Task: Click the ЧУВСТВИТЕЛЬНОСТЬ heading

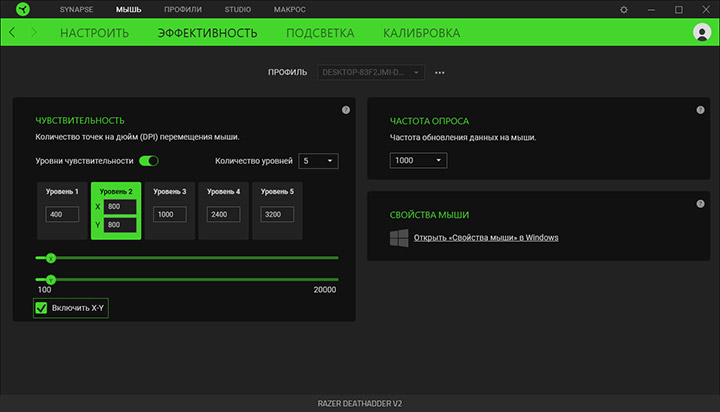Action: [80, 120]
